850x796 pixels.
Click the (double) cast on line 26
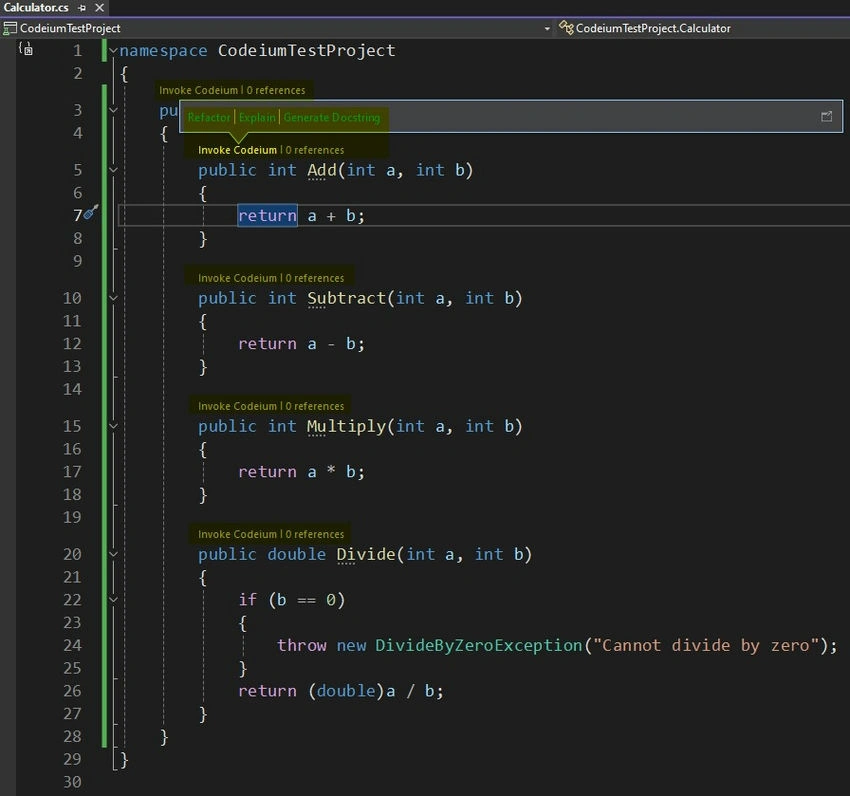pyautogui.click(x=346, y=691)
